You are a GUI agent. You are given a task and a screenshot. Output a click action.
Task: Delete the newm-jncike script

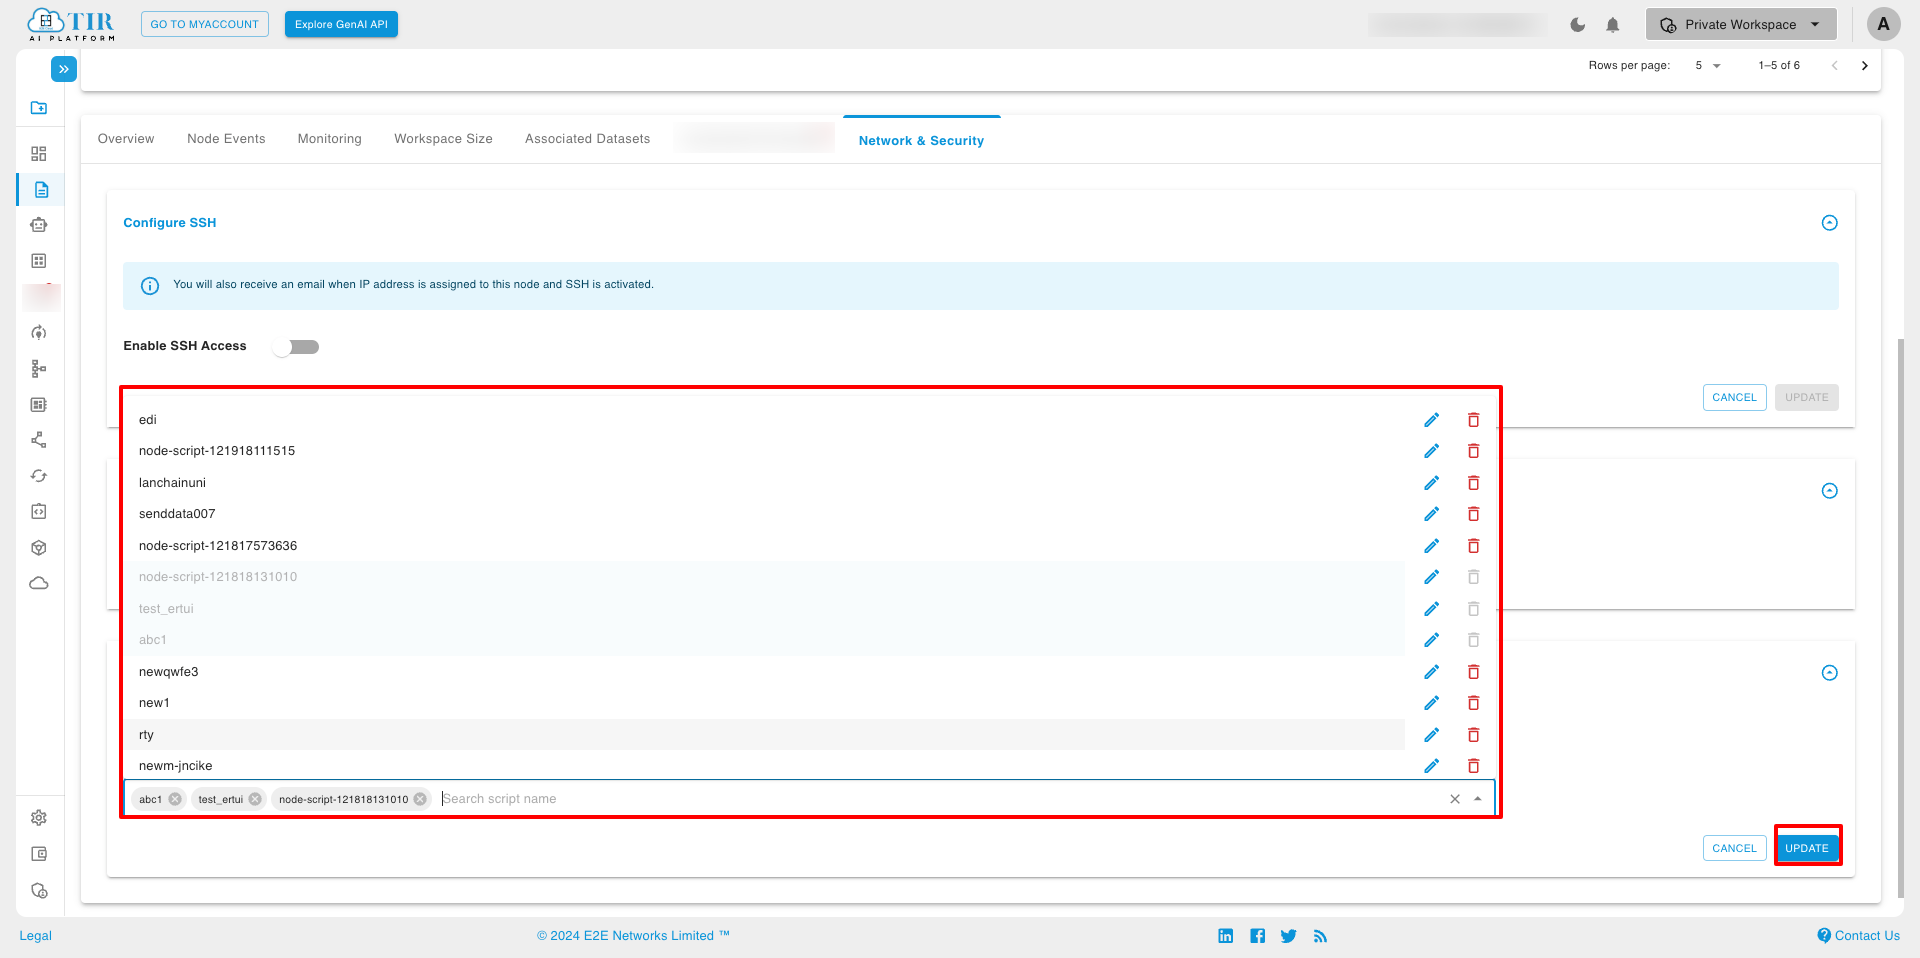(1473, 766)
